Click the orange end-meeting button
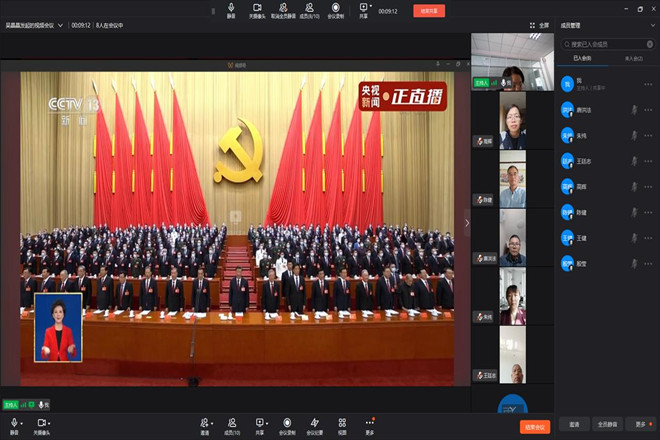660x440 pixels. 535,427
